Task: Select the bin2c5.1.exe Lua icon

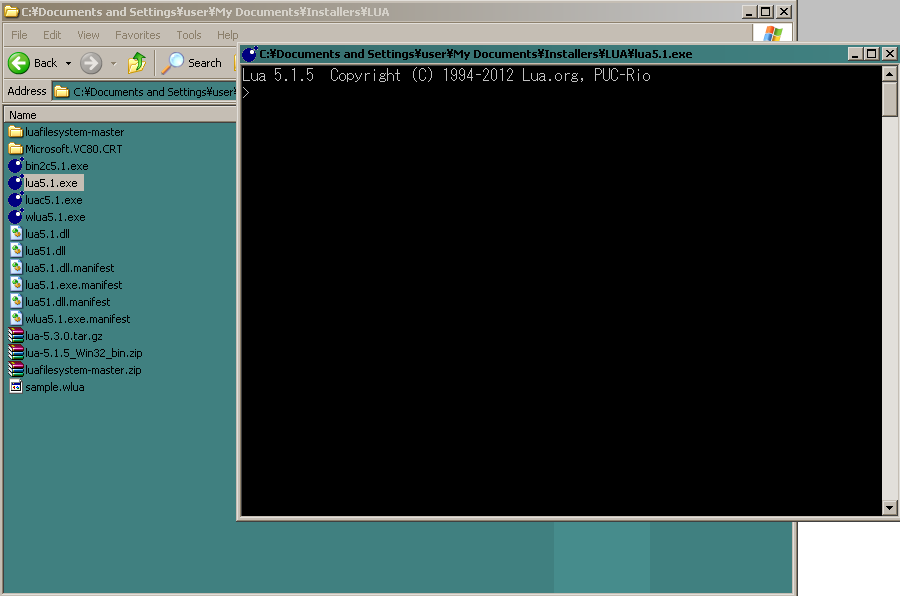Action: pyautogui.click(x=15, y=166)
